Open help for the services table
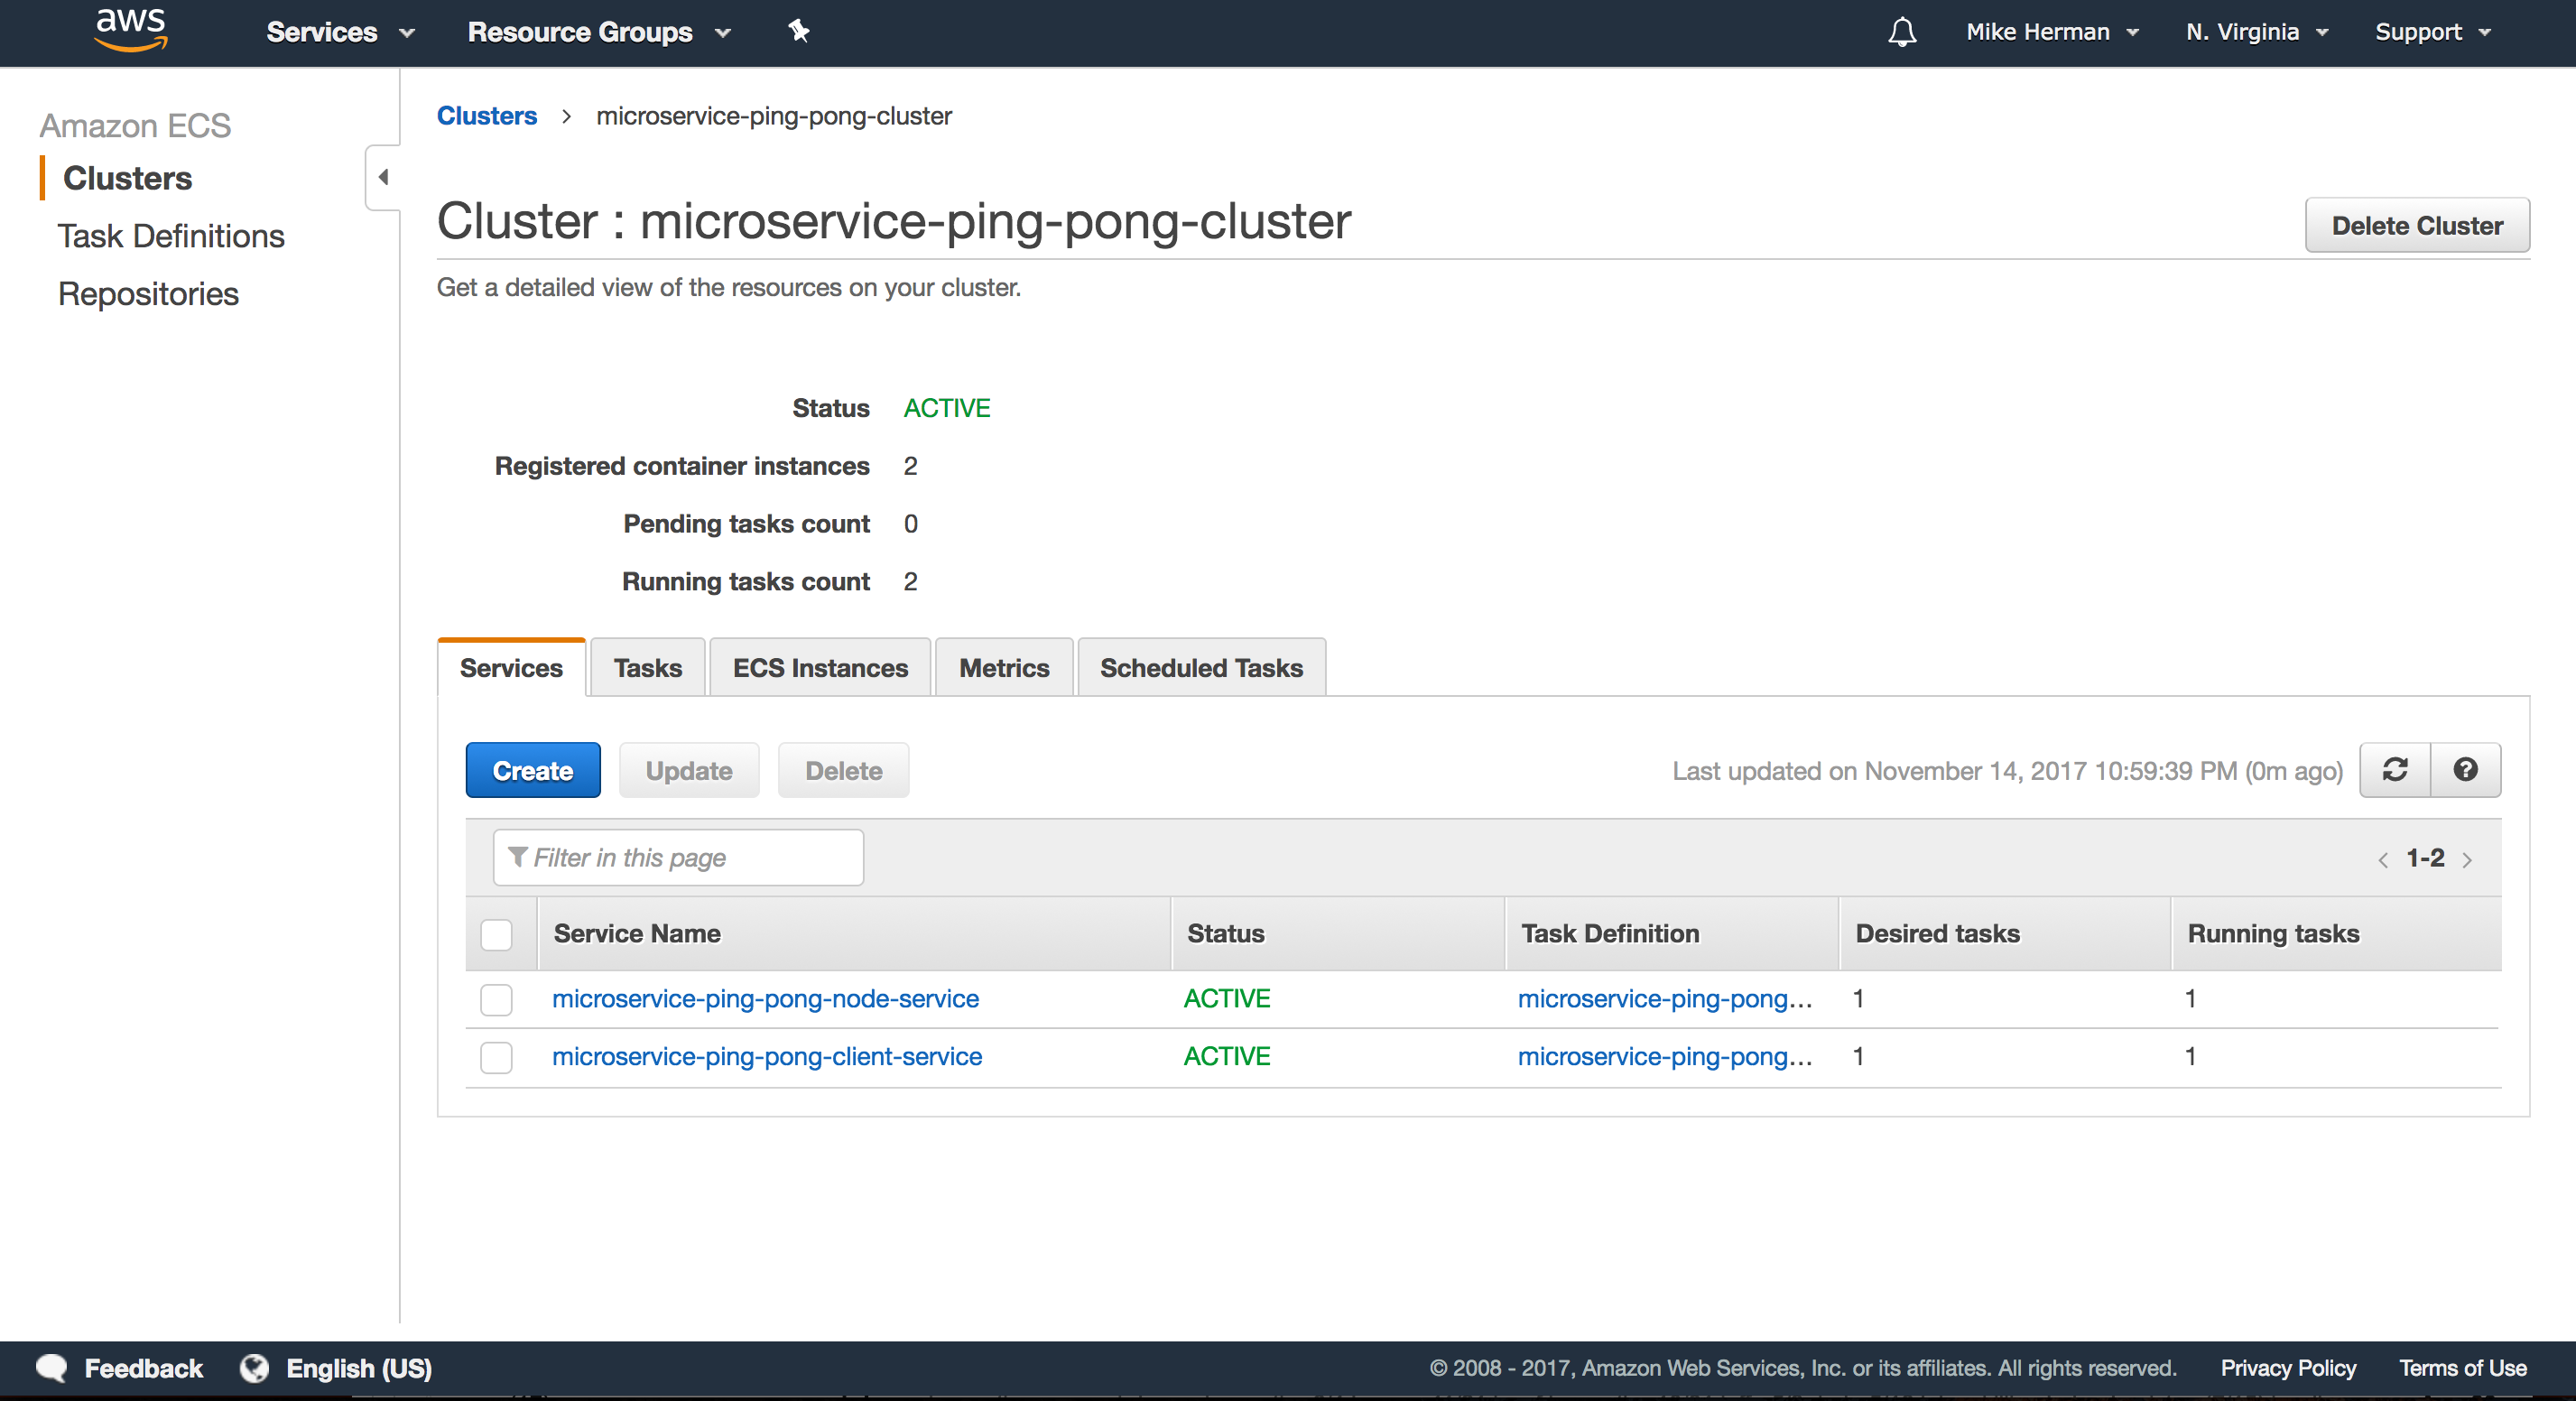 coord(2466,770)
